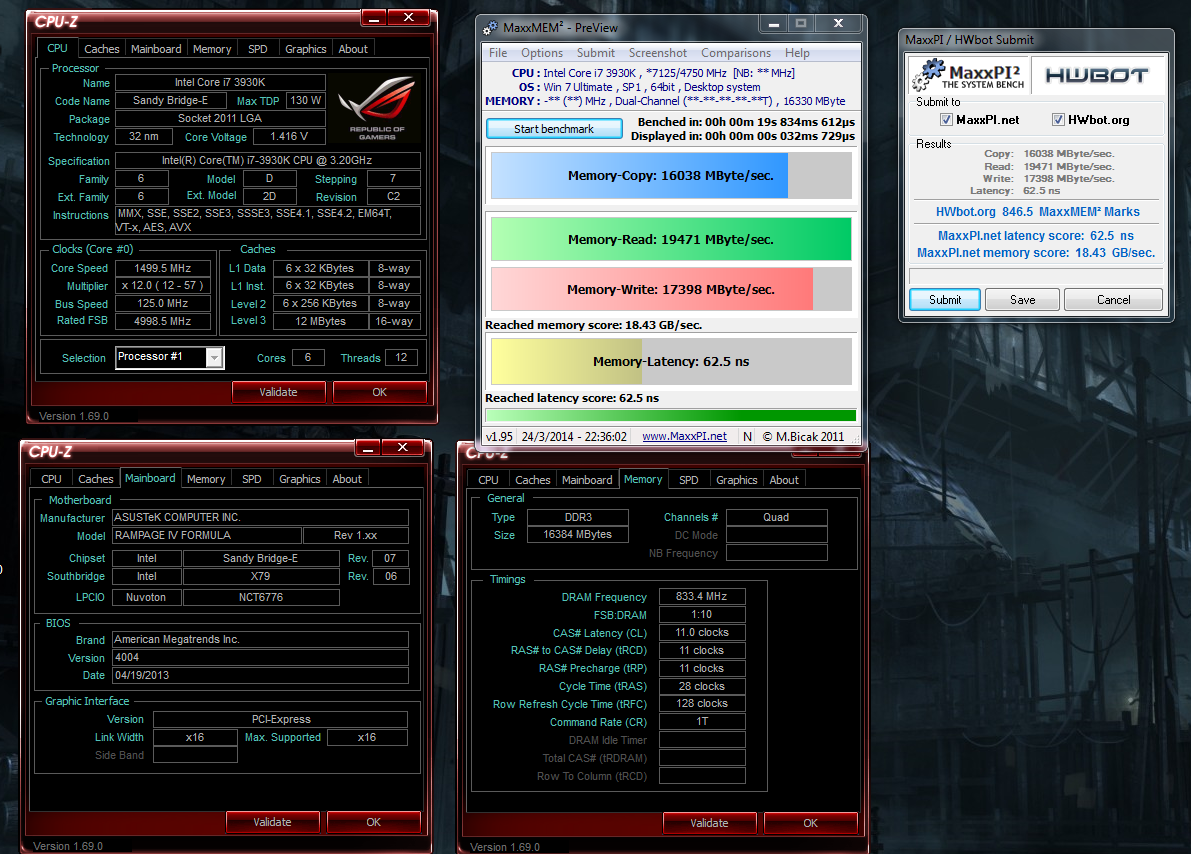The height and width of the screenshot is (854, 1191).
Task: Open the File menu in MaxxMEM
Action: [498, 52]
